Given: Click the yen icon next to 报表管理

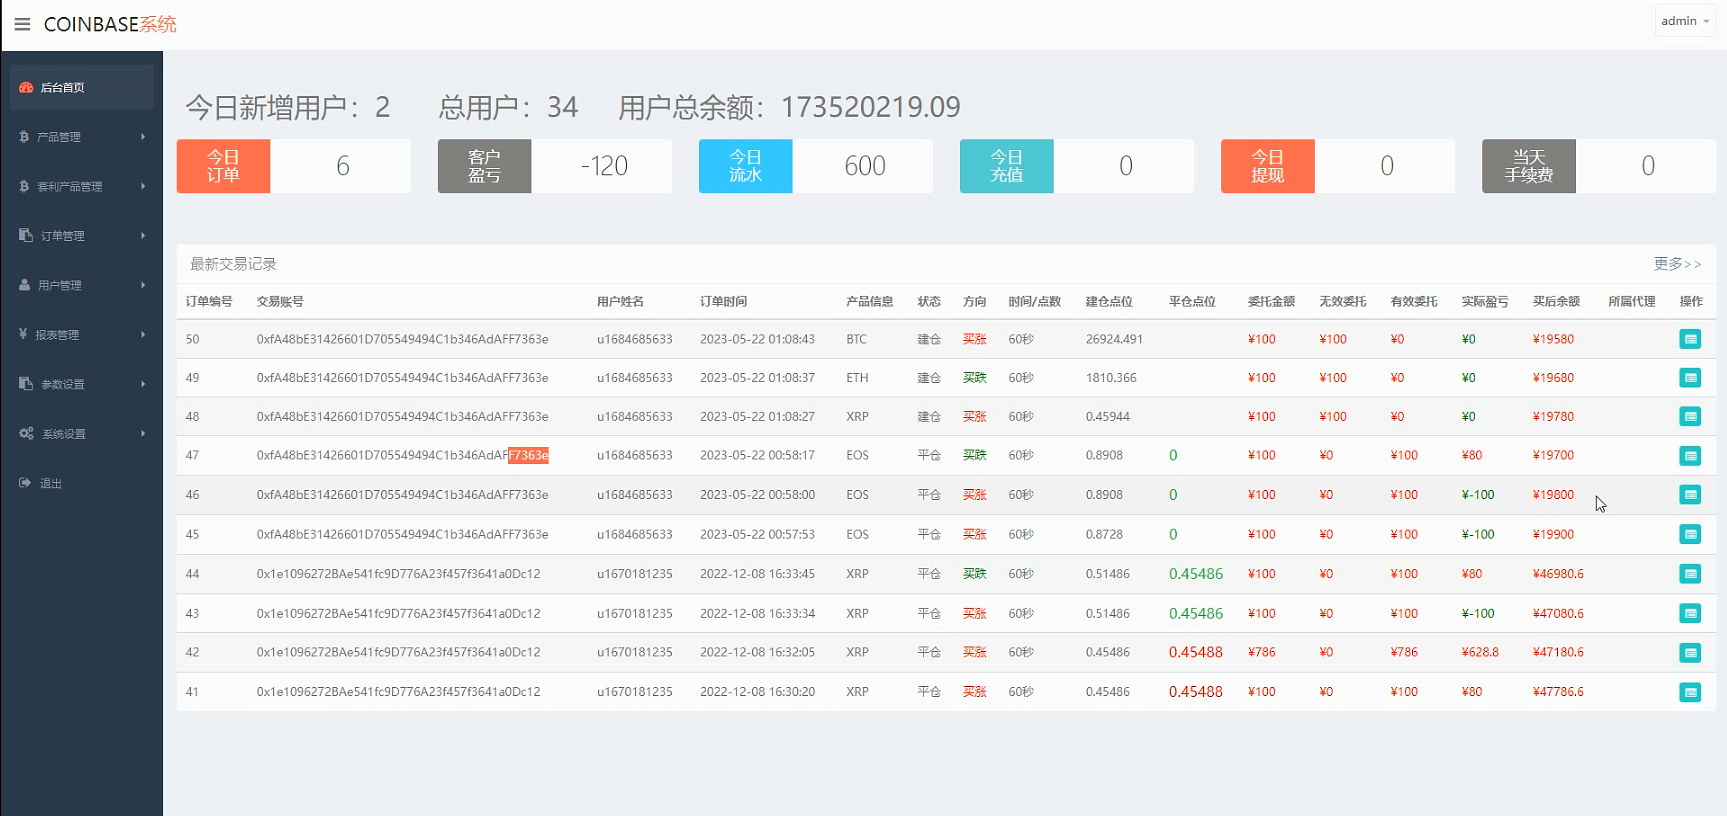Looking at the screenshot, I should 23,334.
